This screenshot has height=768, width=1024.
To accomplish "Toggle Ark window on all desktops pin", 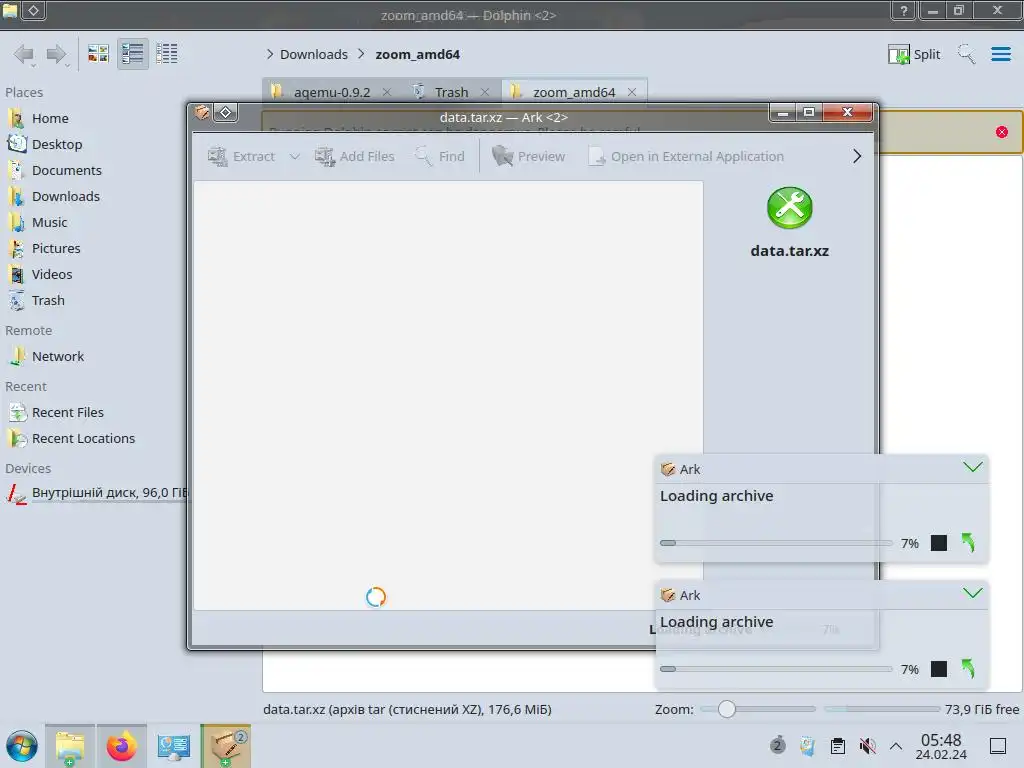I will (x=225, y=112).
